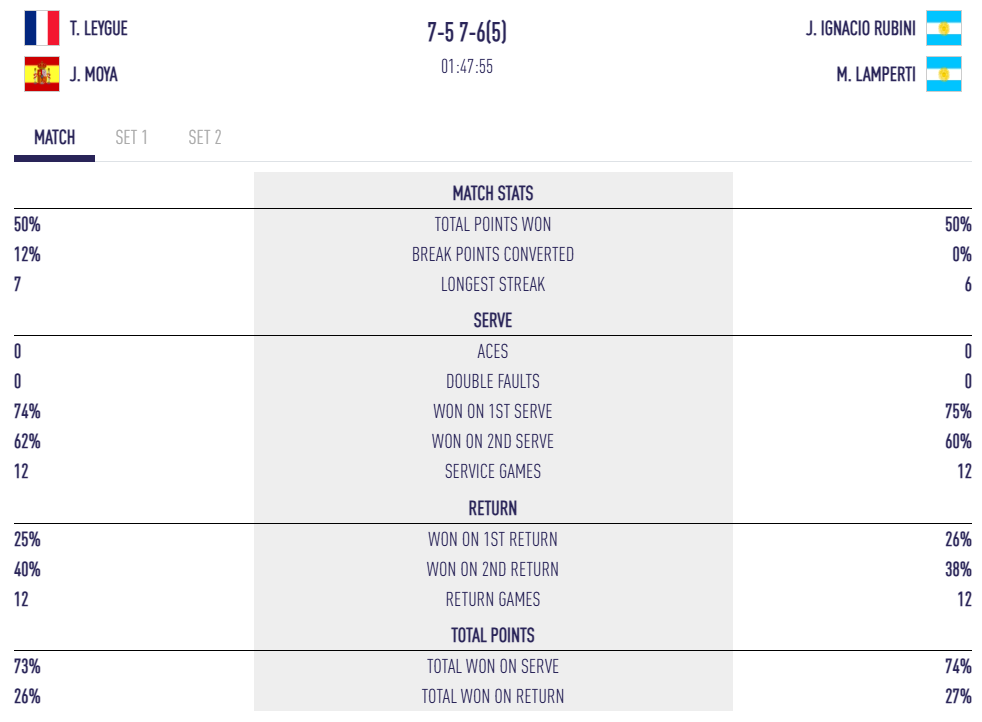Show the SET 2 stats tab
The height and width of the screenshot is (722, 982).
click(205, 138)
